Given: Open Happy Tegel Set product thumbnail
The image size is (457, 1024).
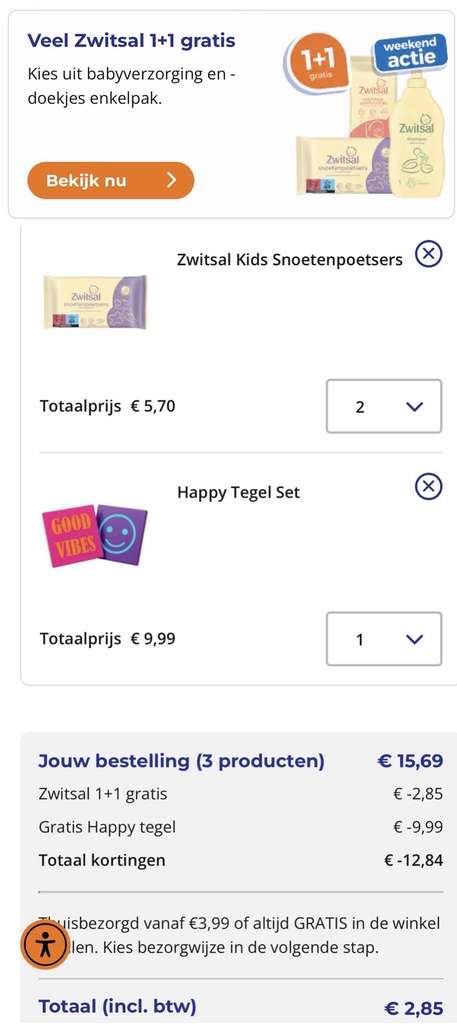Looking at the screenshot, I should pyautogui.click(x=95, y=536).
